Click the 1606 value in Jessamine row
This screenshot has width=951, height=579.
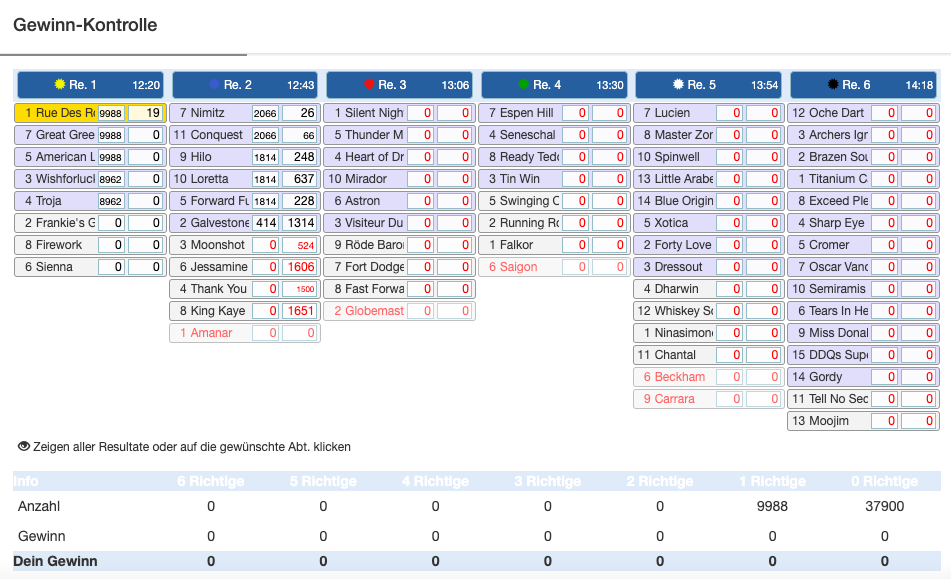301,267
